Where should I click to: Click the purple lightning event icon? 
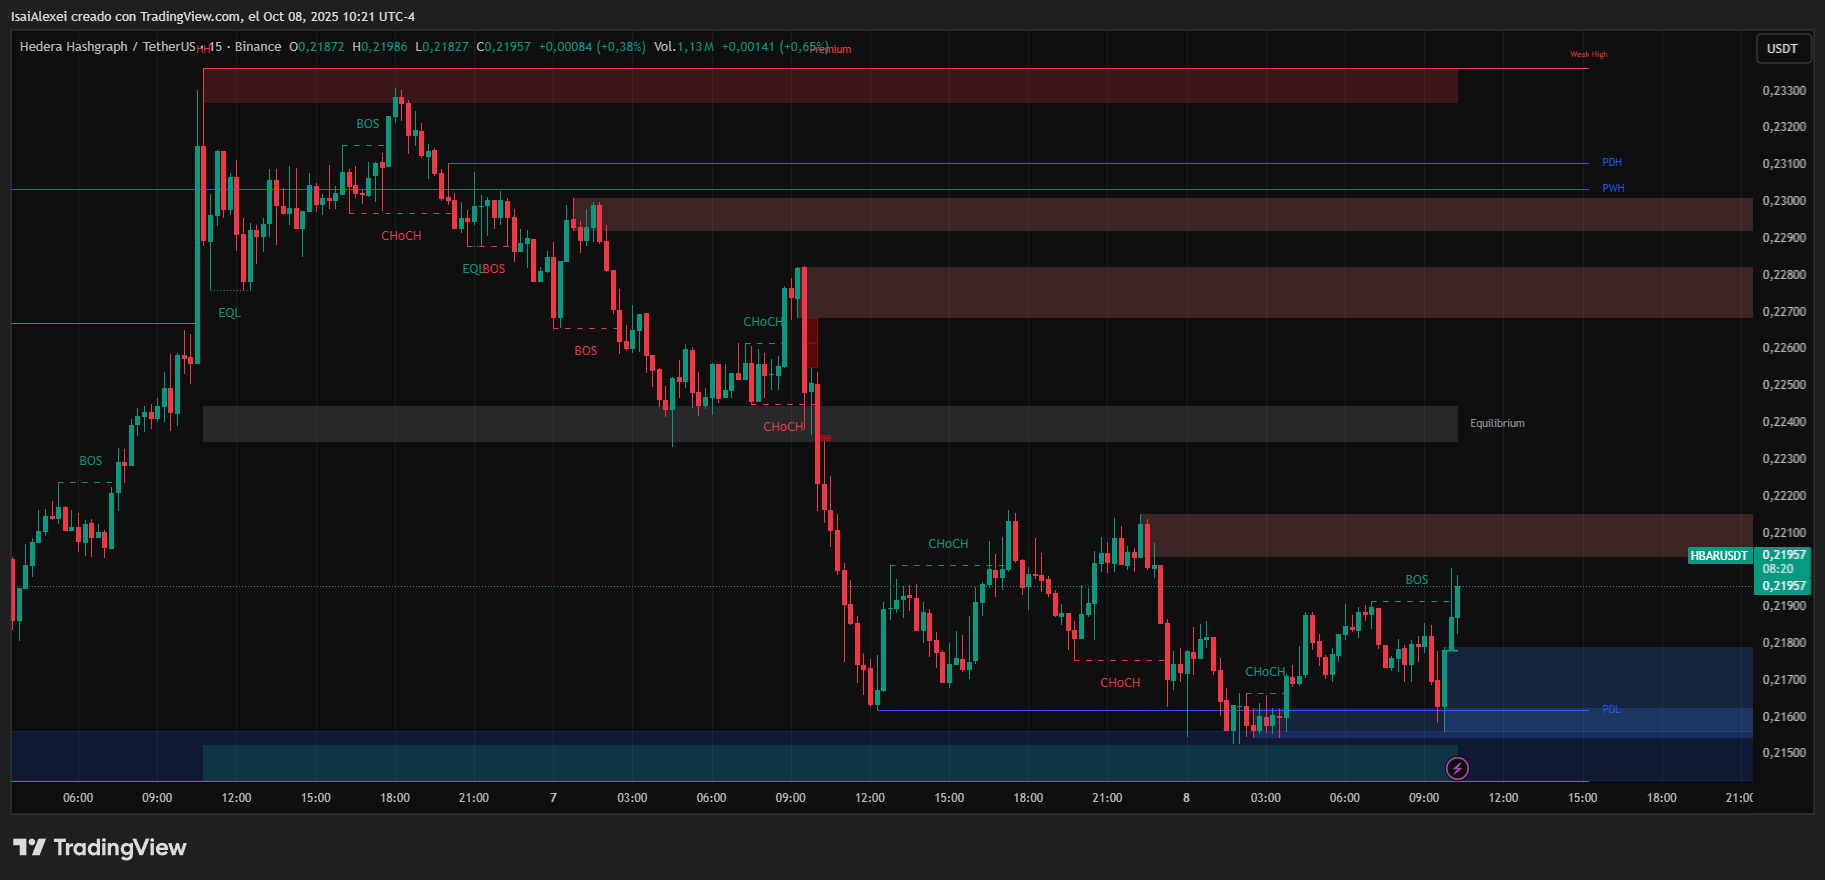tap(1457, 768)
